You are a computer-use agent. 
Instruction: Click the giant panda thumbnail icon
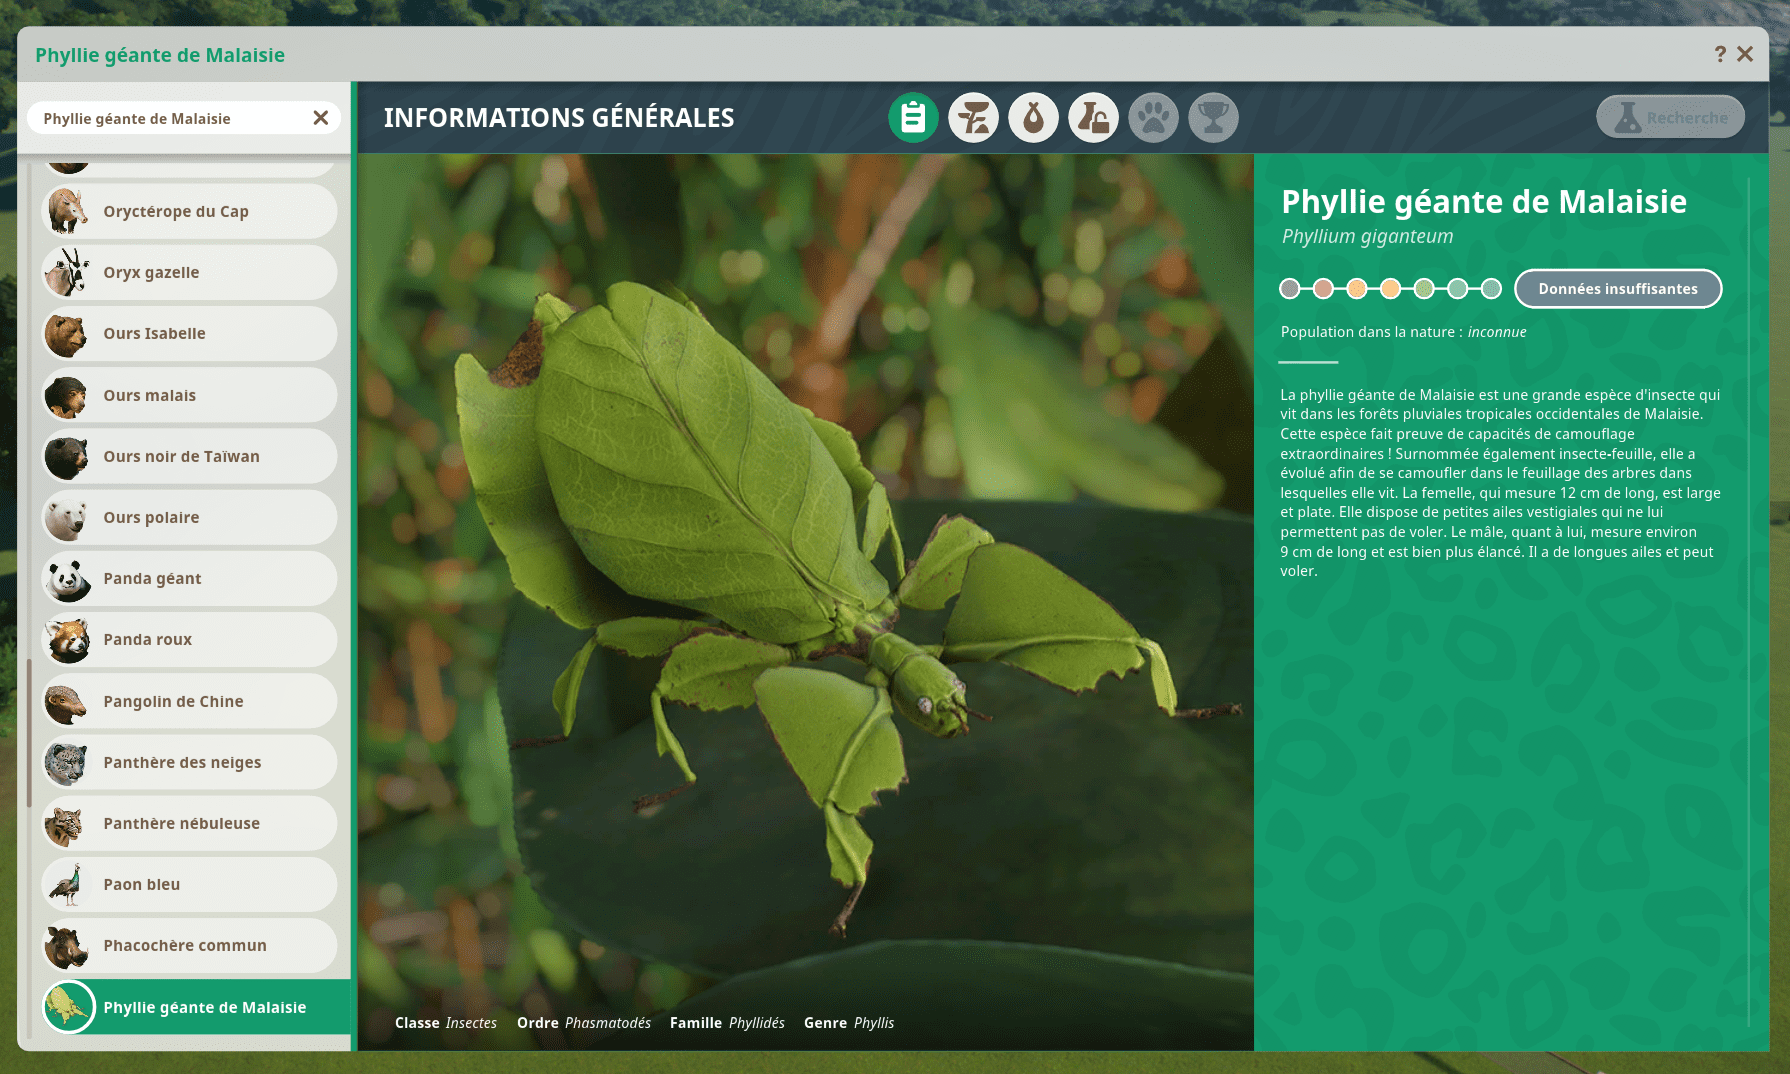(x=67, y=578)
